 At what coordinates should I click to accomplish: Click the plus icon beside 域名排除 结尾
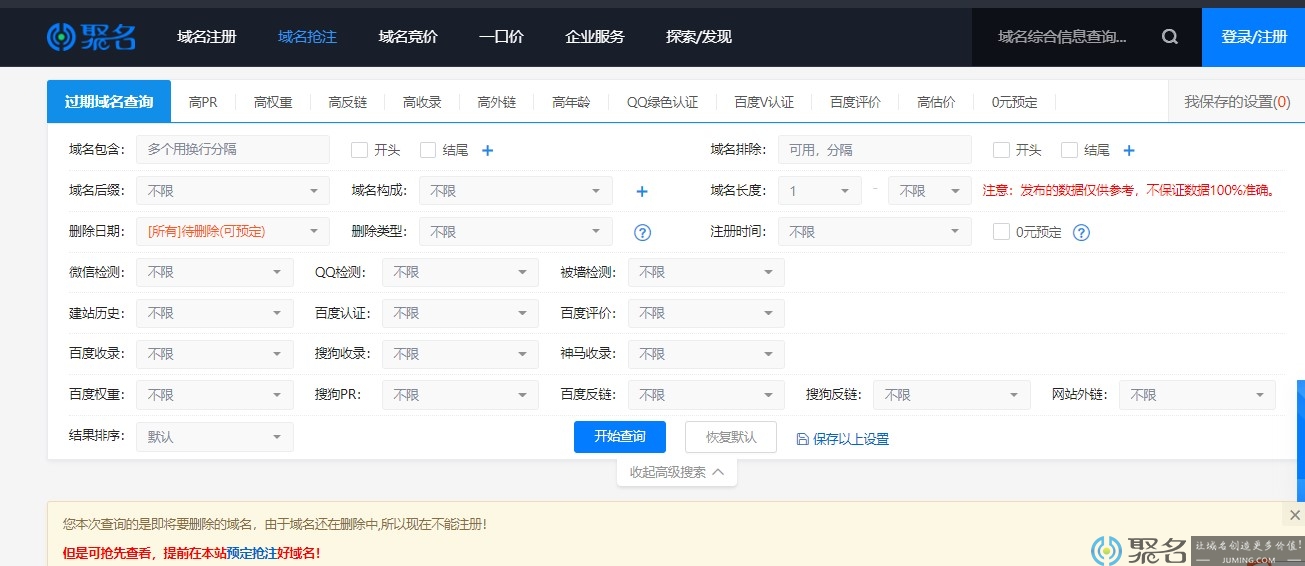1129,150
